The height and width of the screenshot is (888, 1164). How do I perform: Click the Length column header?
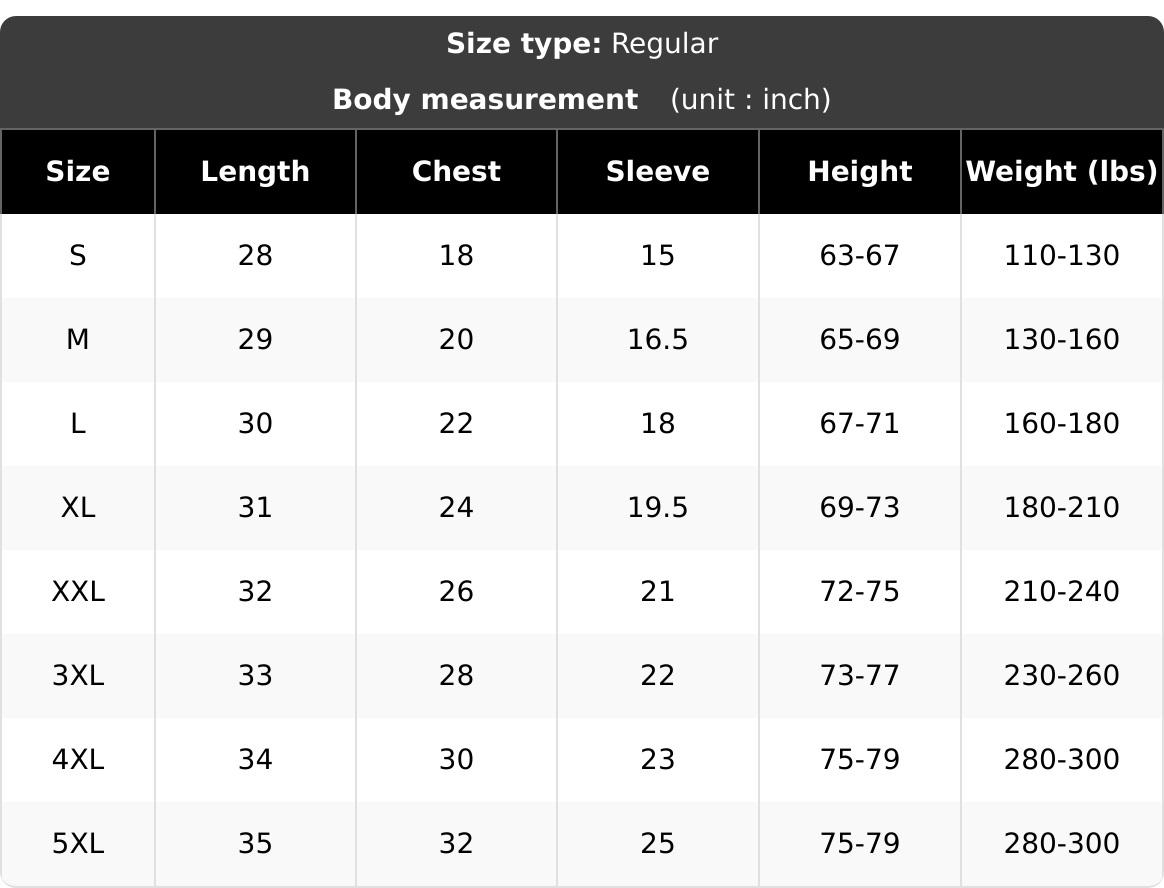point(255,172)
